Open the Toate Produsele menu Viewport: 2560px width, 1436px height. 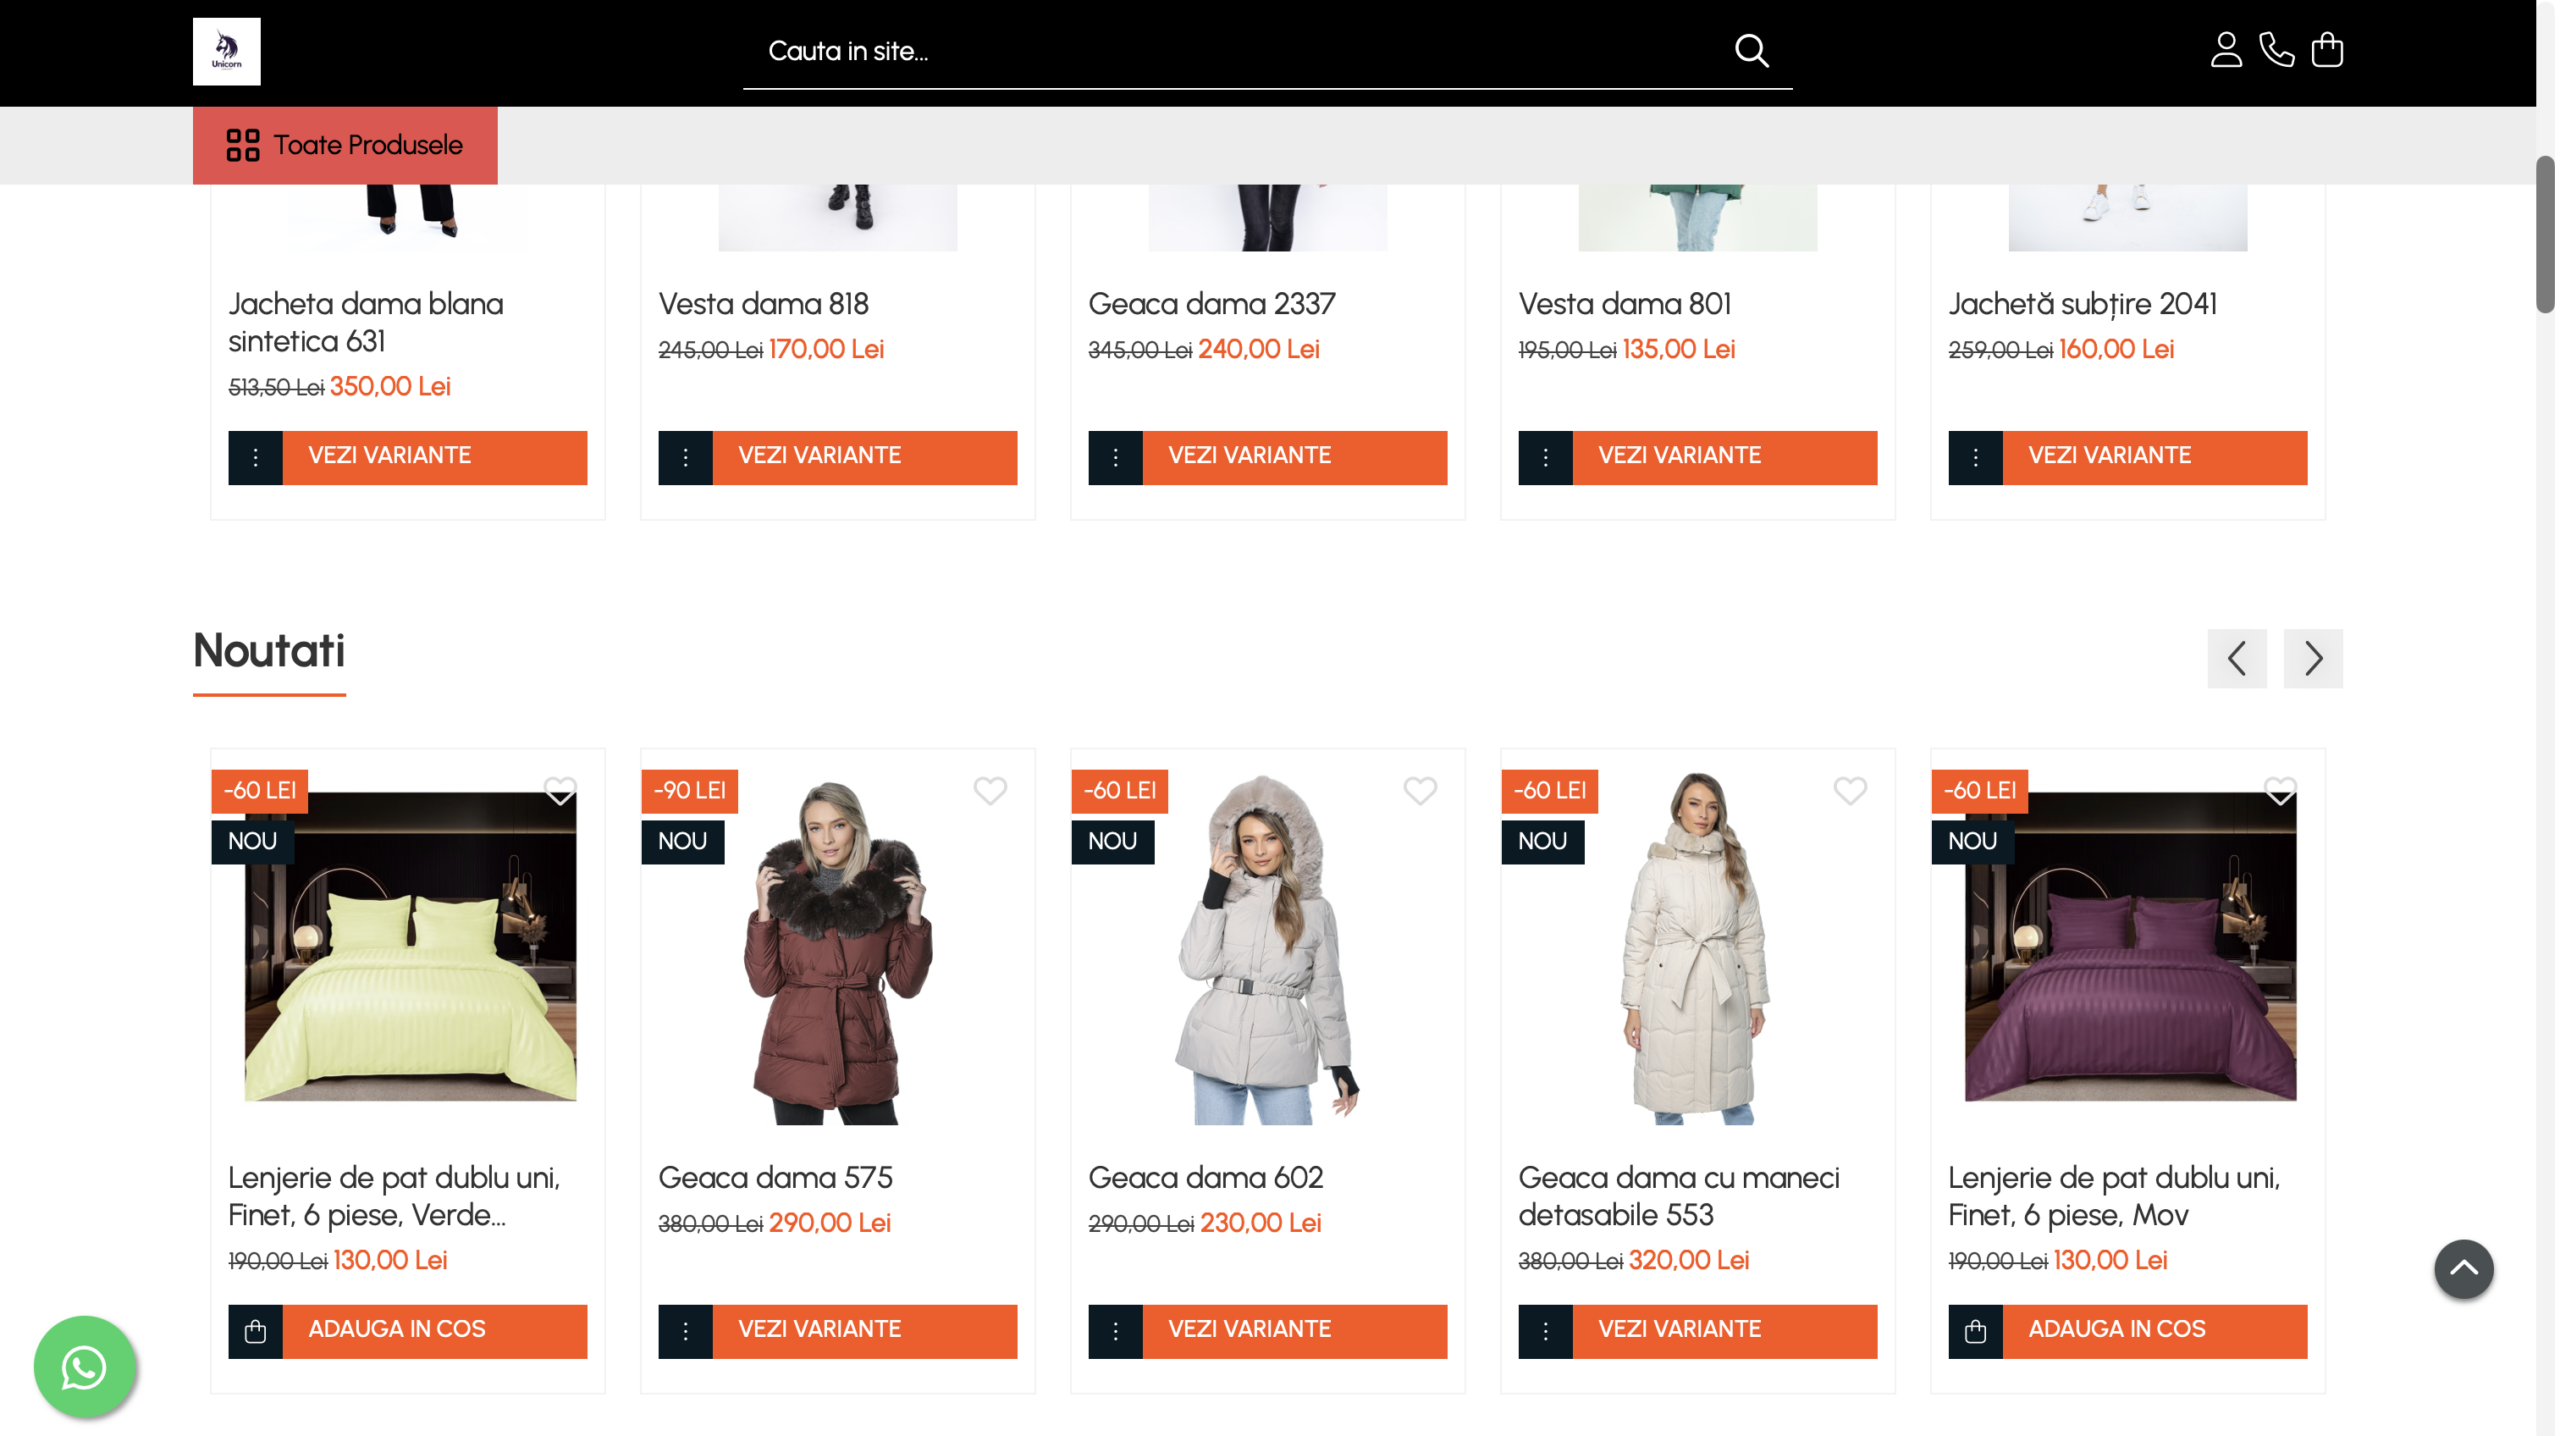tap(344, 145)
